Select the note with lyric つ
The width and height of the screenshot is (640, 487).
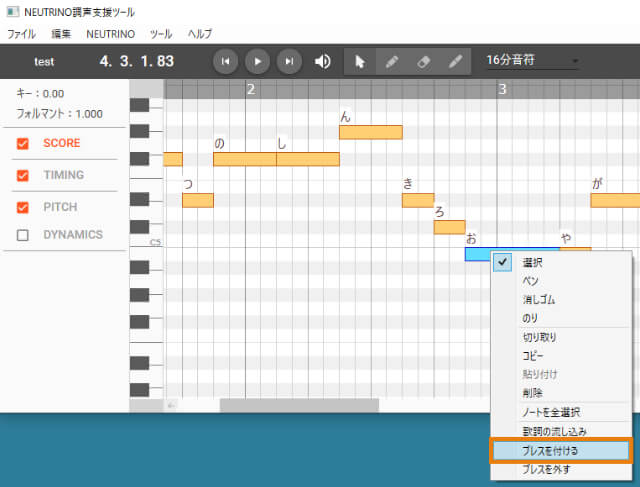pyautogui.click(x=198, y=200)
